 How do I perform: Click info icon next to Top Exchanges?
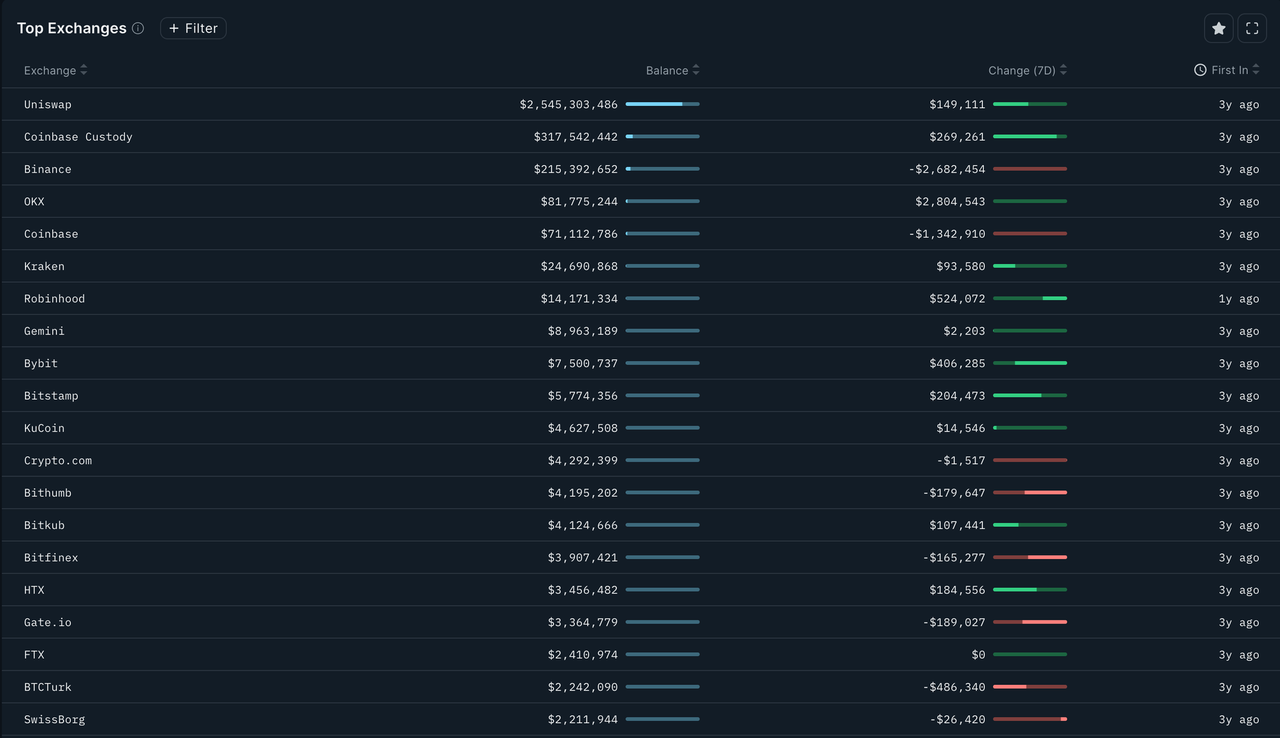pos(138,29)
